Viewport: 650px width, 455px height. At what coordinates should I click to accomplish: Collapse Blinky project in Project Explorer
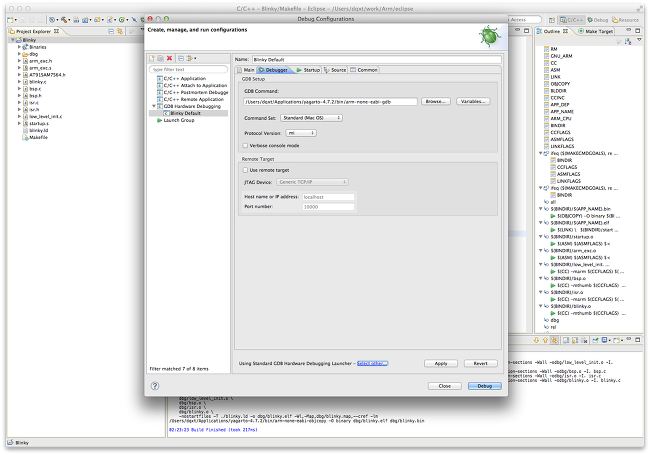(13, 40)
